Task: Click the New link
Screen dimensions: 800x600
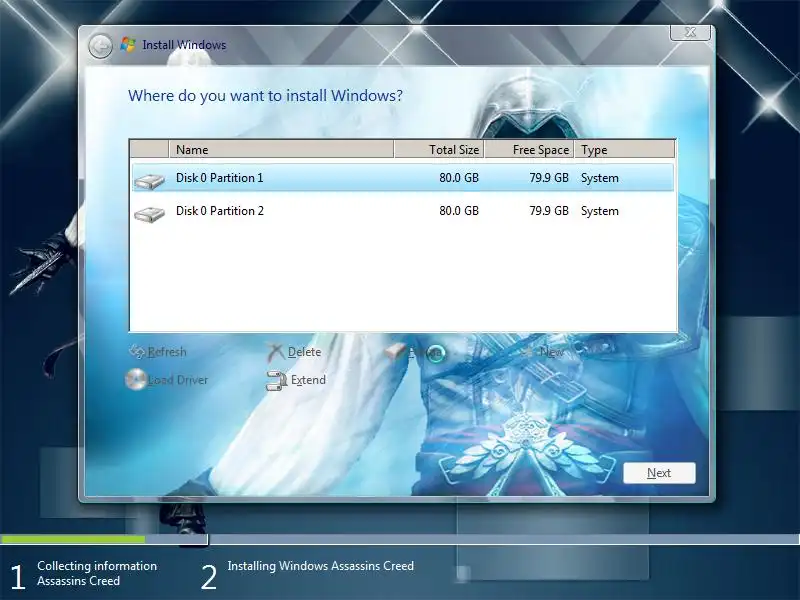Action: pos(552,352)
